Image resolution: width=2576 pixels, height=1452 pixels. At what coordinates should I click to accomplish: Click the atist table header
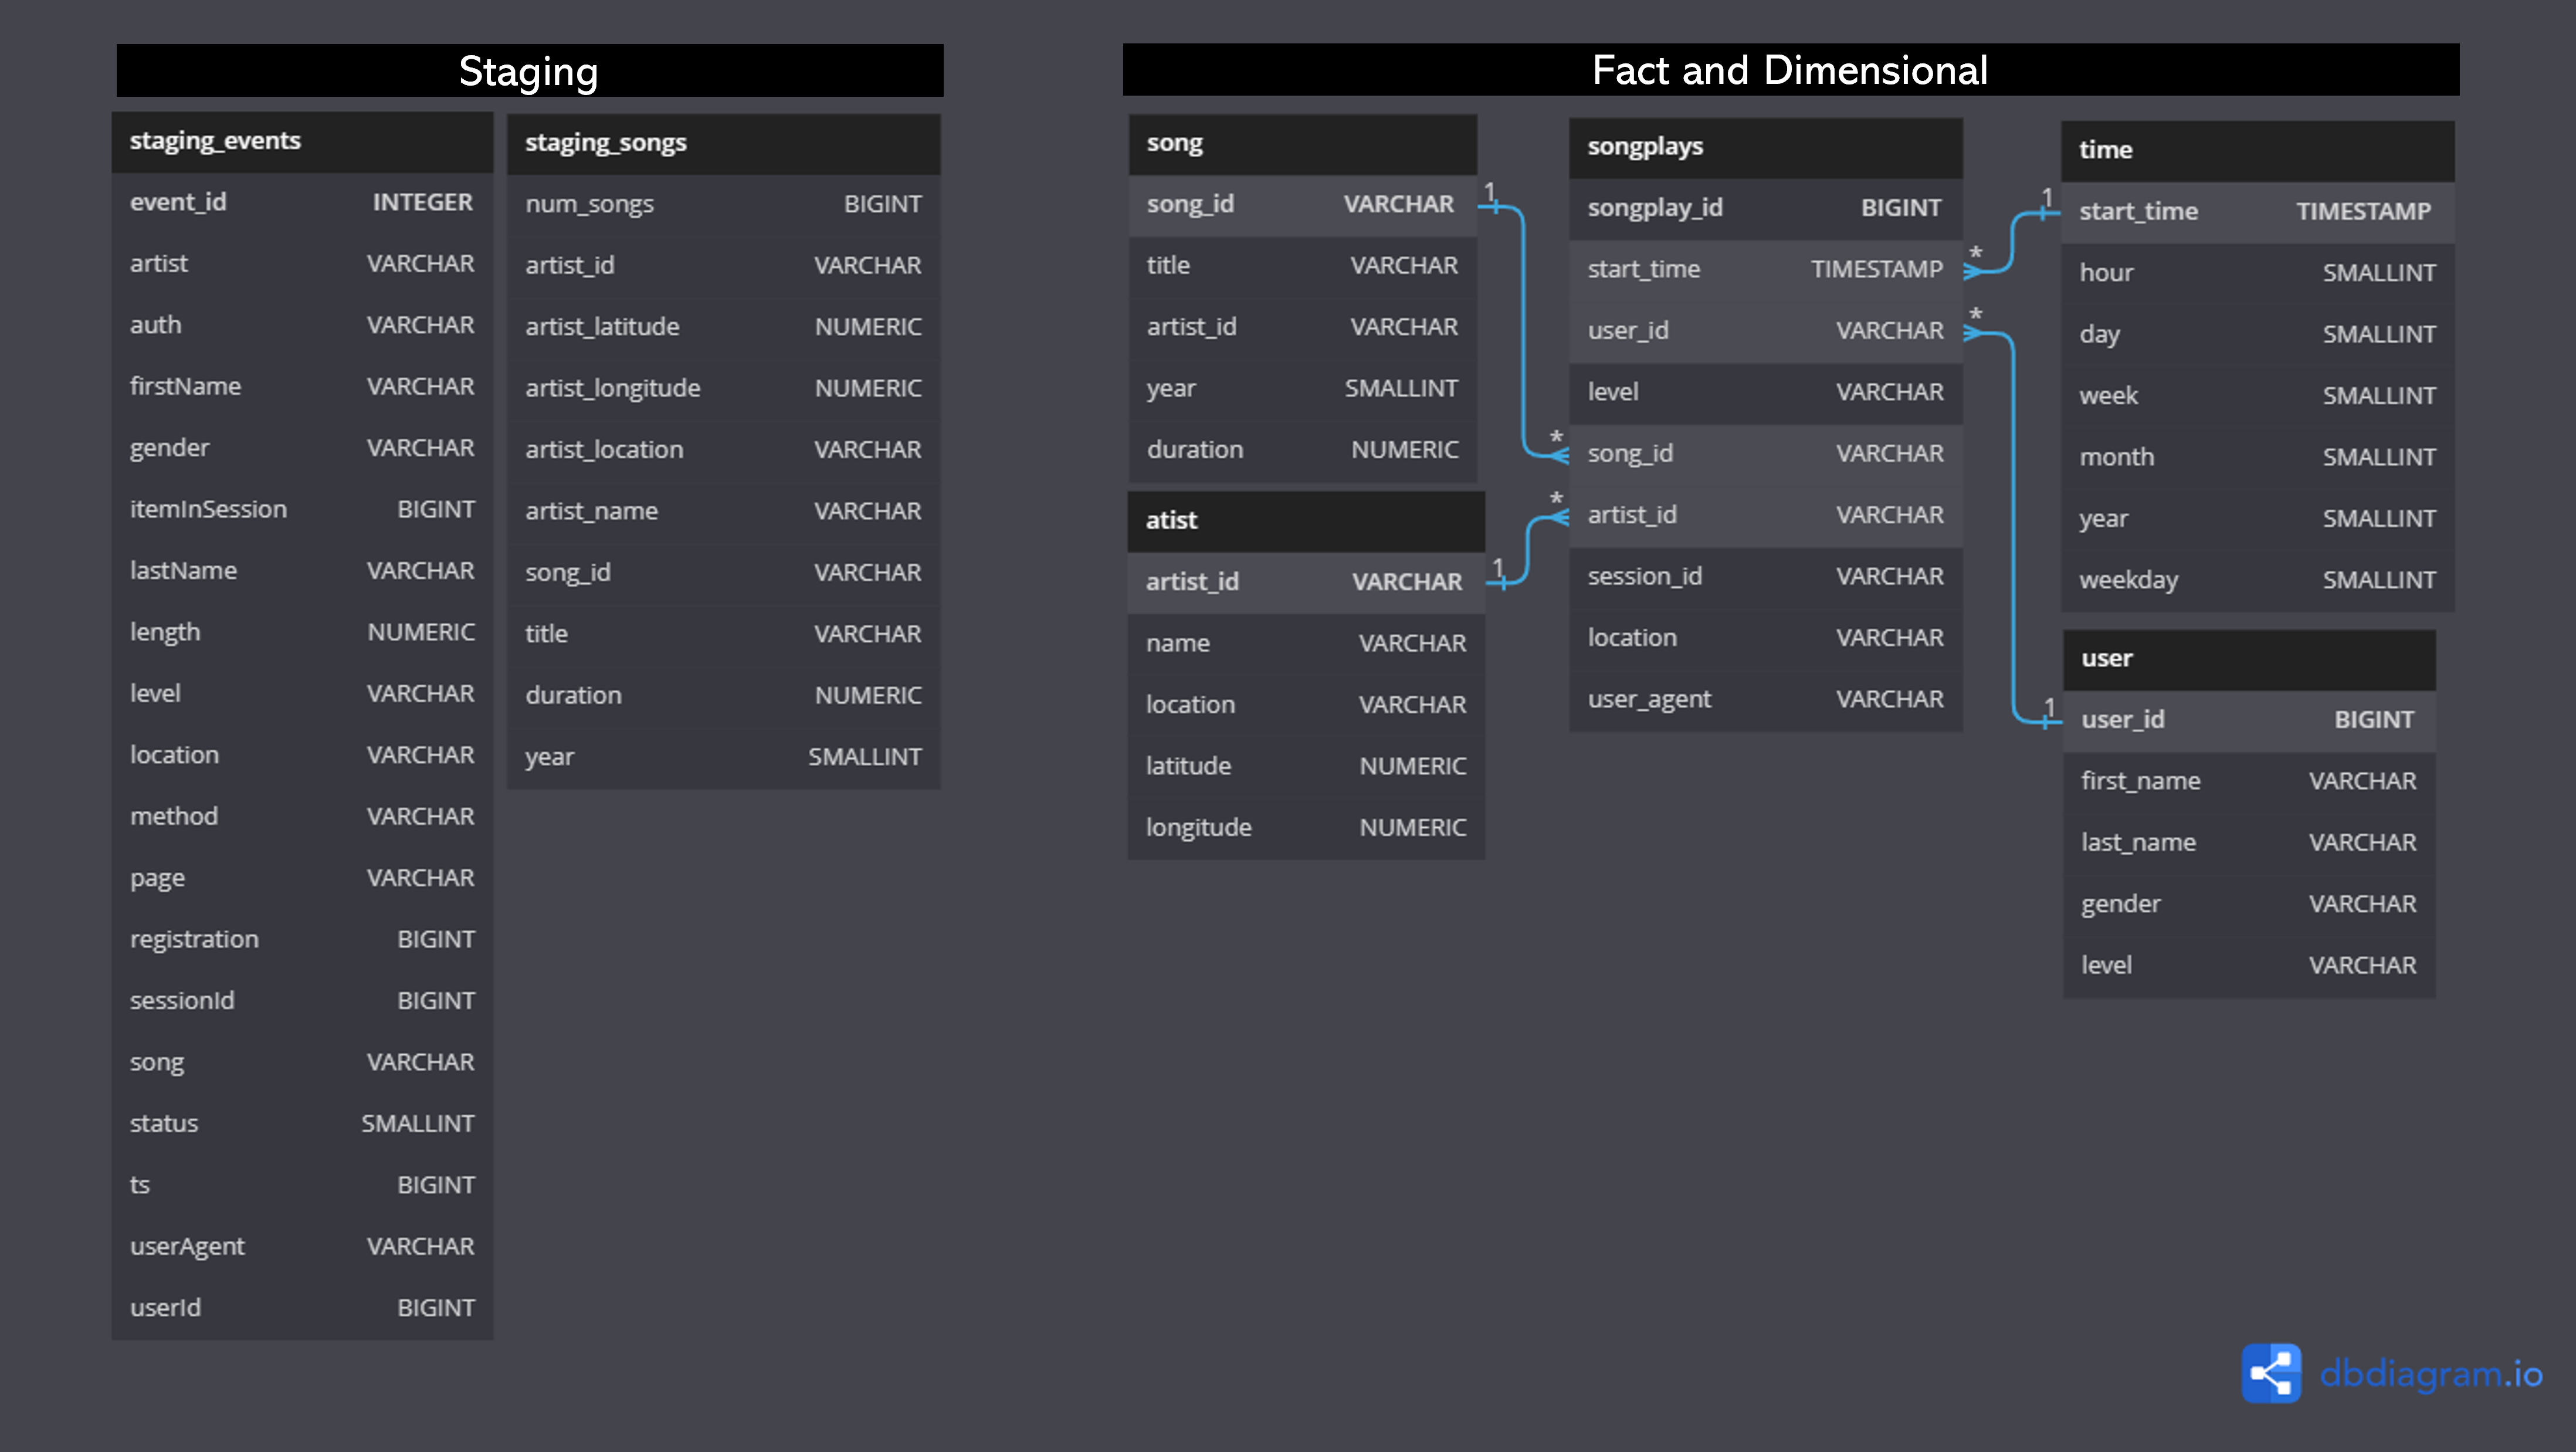pyautogui.click(x=1305, y=520)
